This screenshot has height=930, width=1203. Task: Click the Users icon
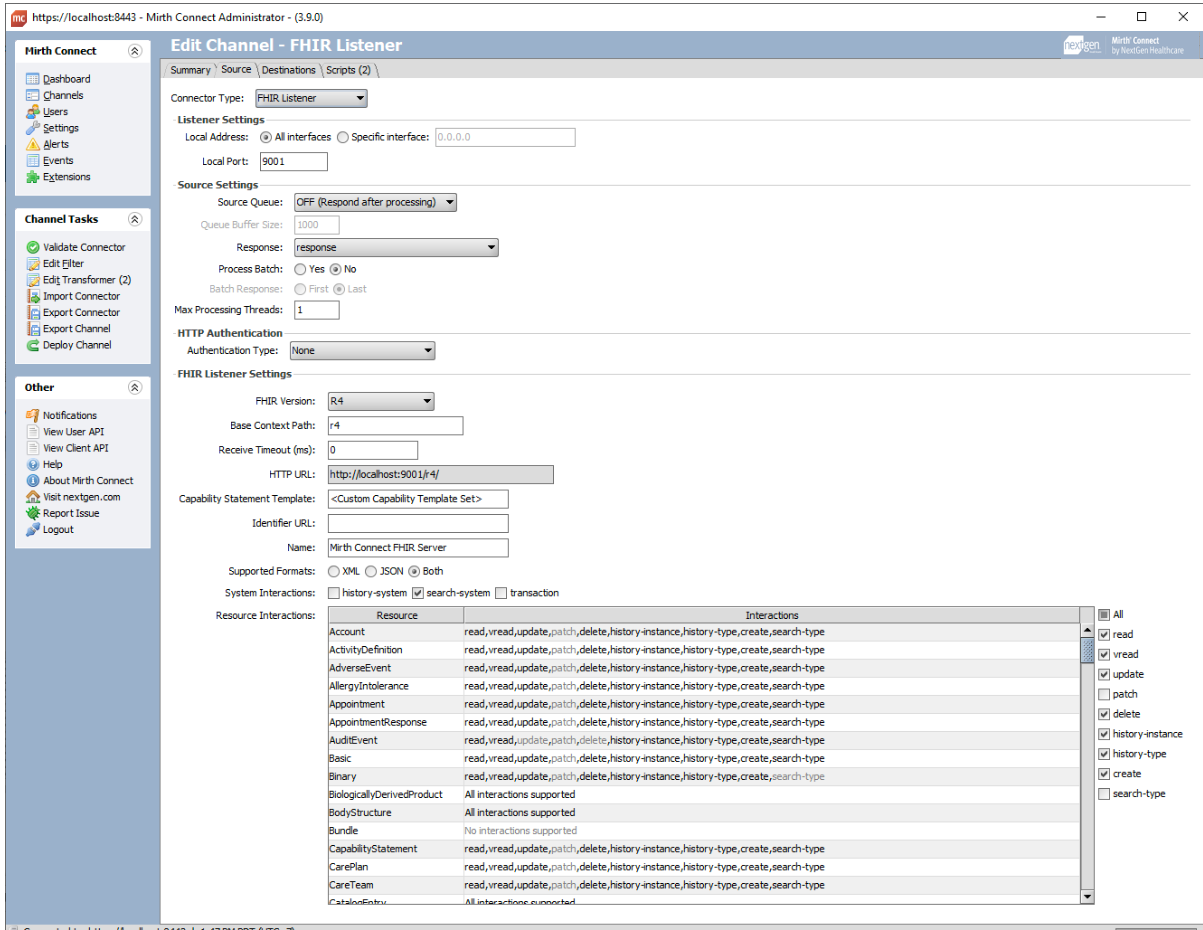tap(33, 112)
